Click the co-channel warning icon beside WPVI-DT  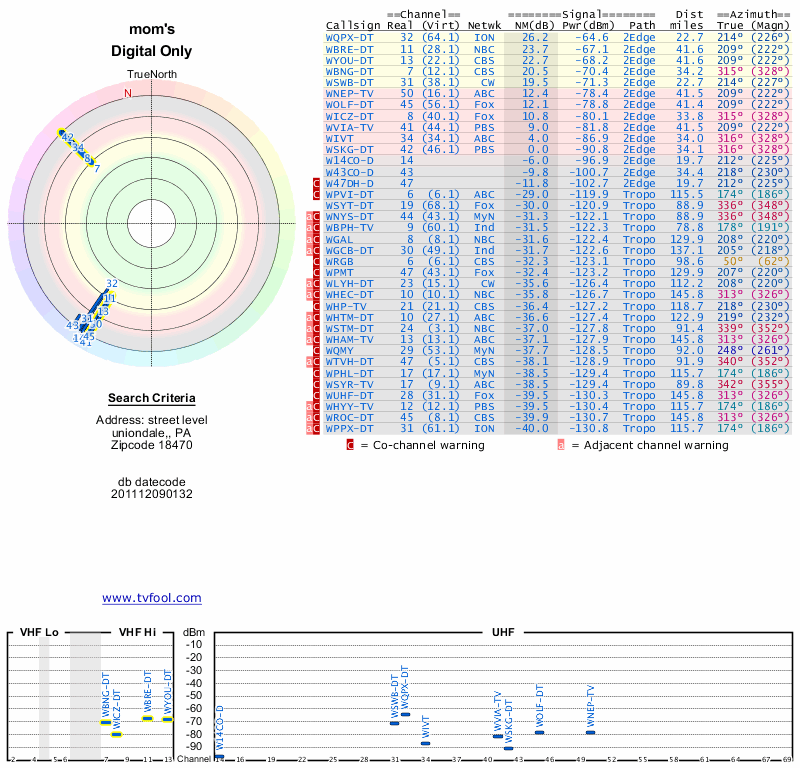click(316, 195)
